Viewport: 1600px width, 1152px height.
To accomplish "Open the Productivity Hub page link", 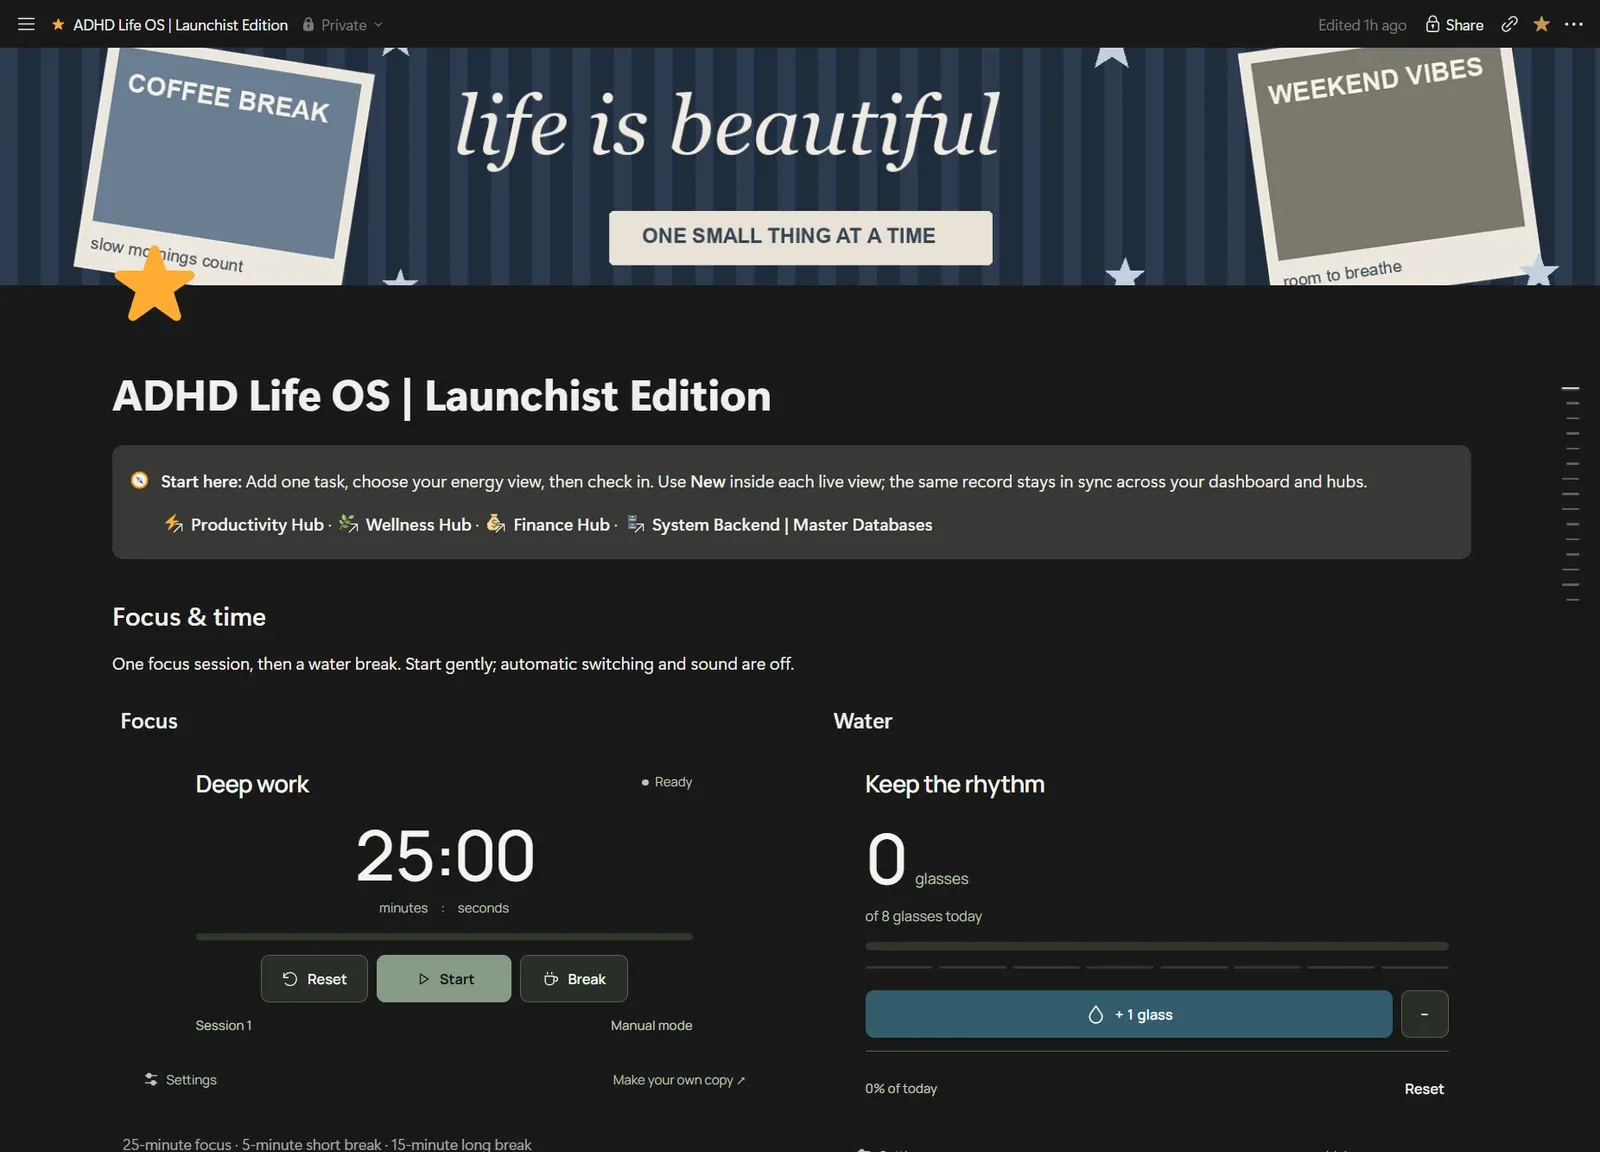I will pyautogui.click(x=257, y=524).
